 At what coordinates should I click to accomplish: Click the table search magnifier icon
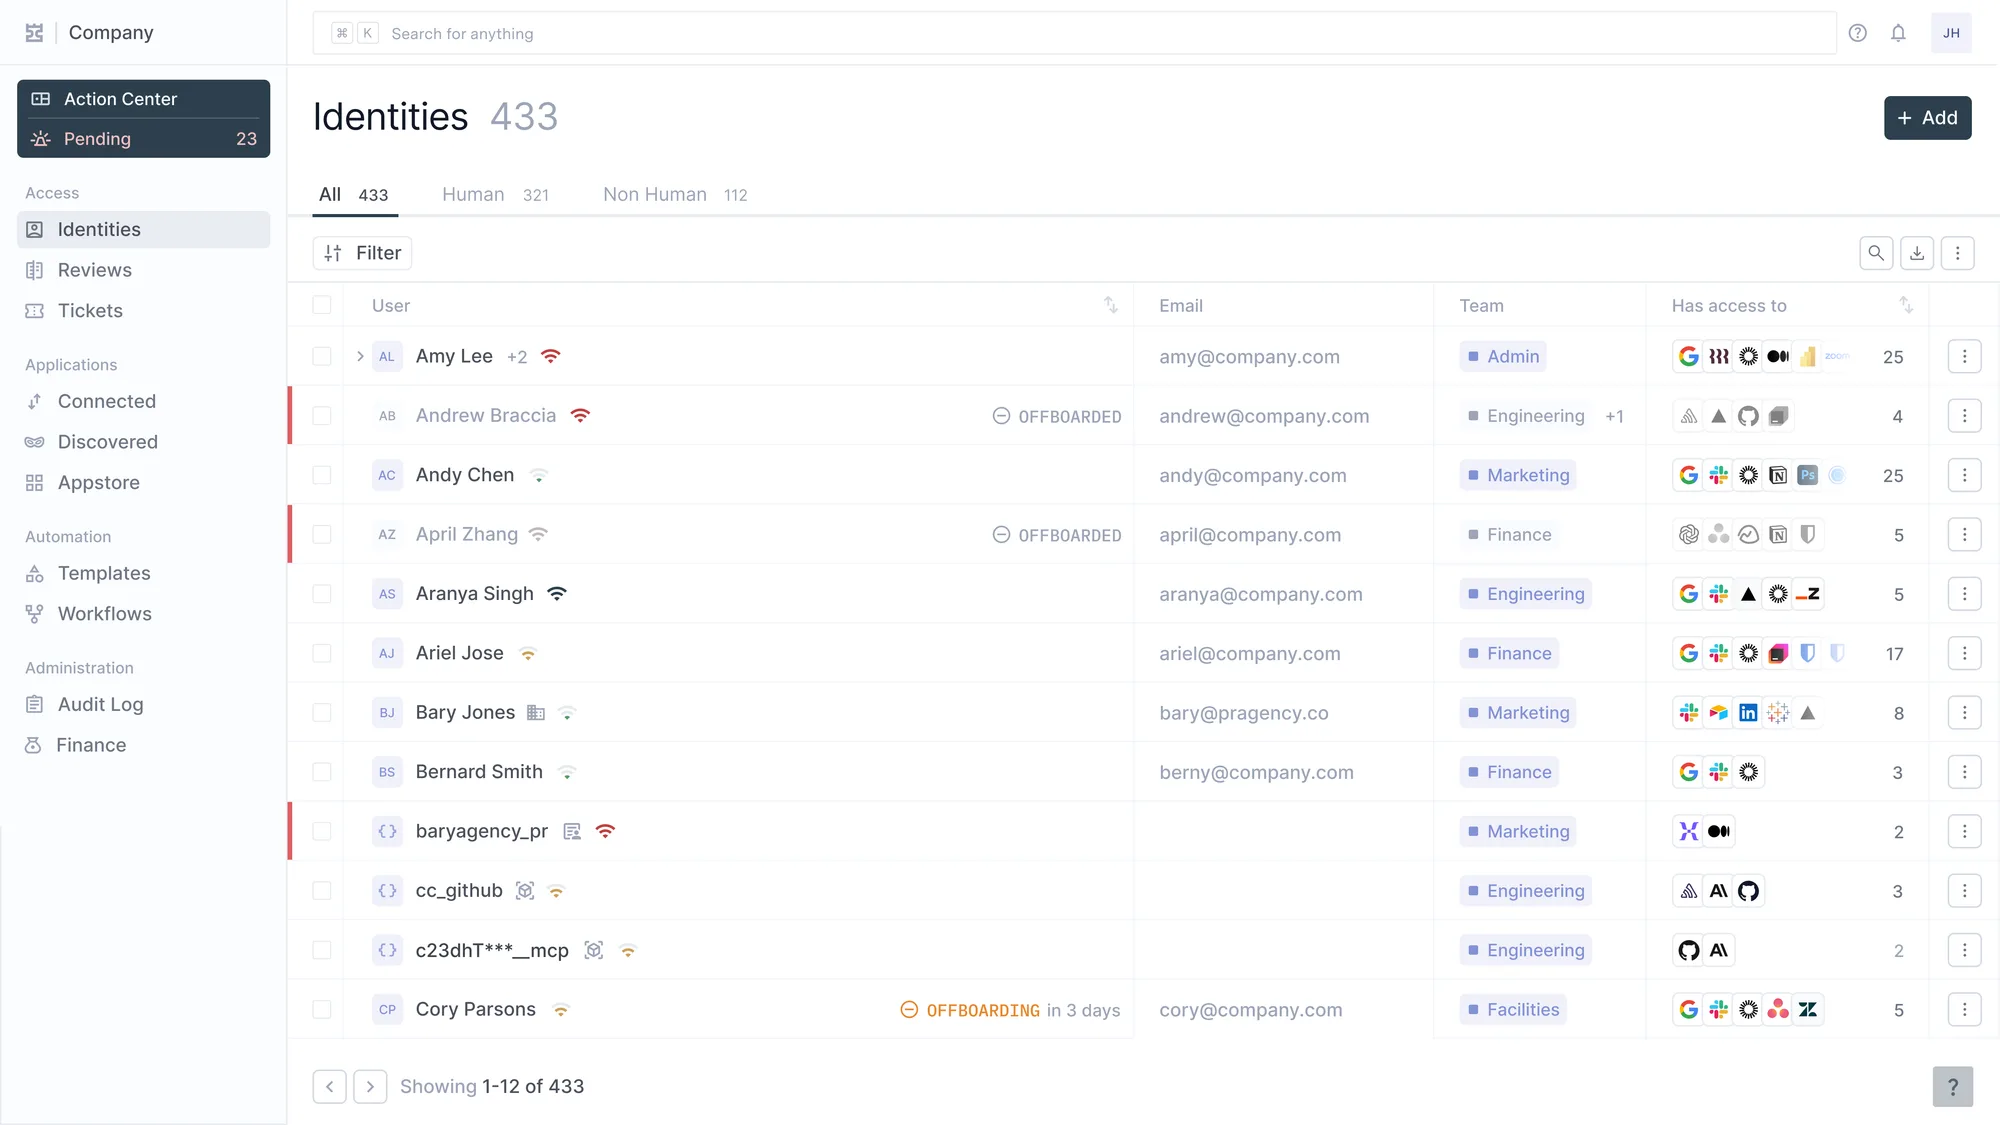pyautogui.click(x=1876, y=253)
